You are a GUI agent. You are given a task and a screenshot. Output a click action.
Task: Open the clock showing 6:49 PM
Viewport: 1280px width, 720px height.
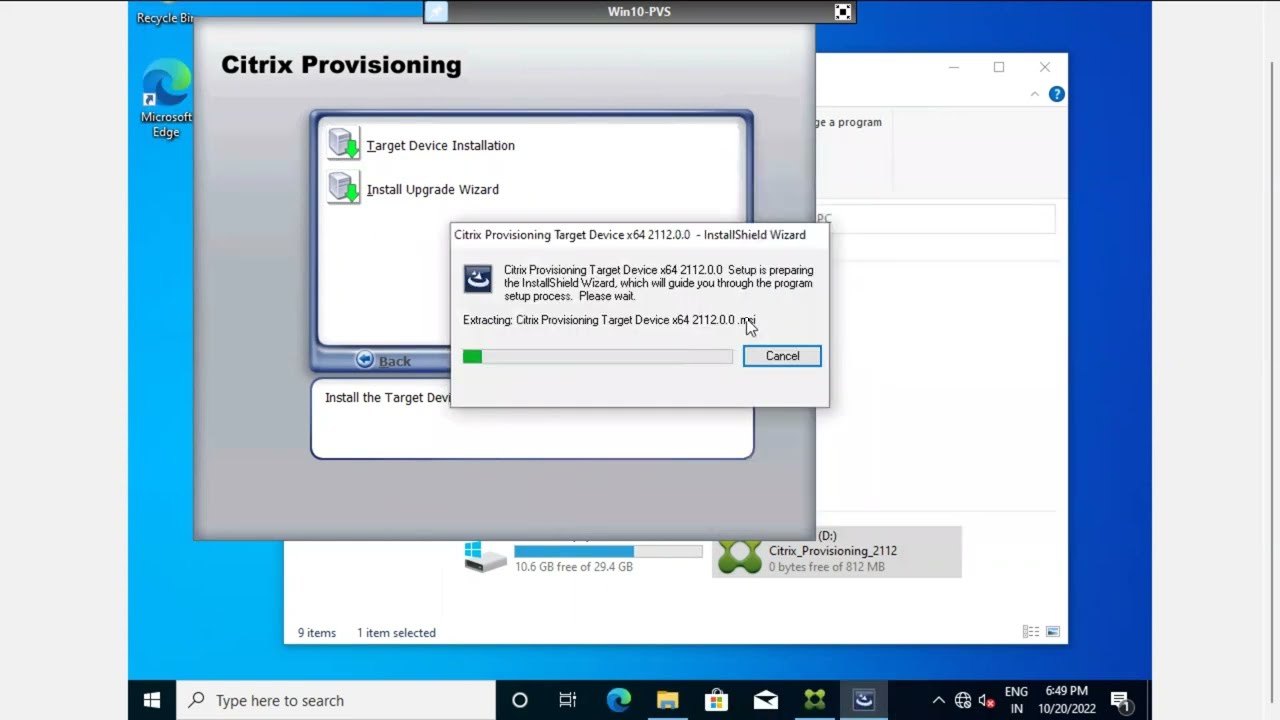(1066, 700)
